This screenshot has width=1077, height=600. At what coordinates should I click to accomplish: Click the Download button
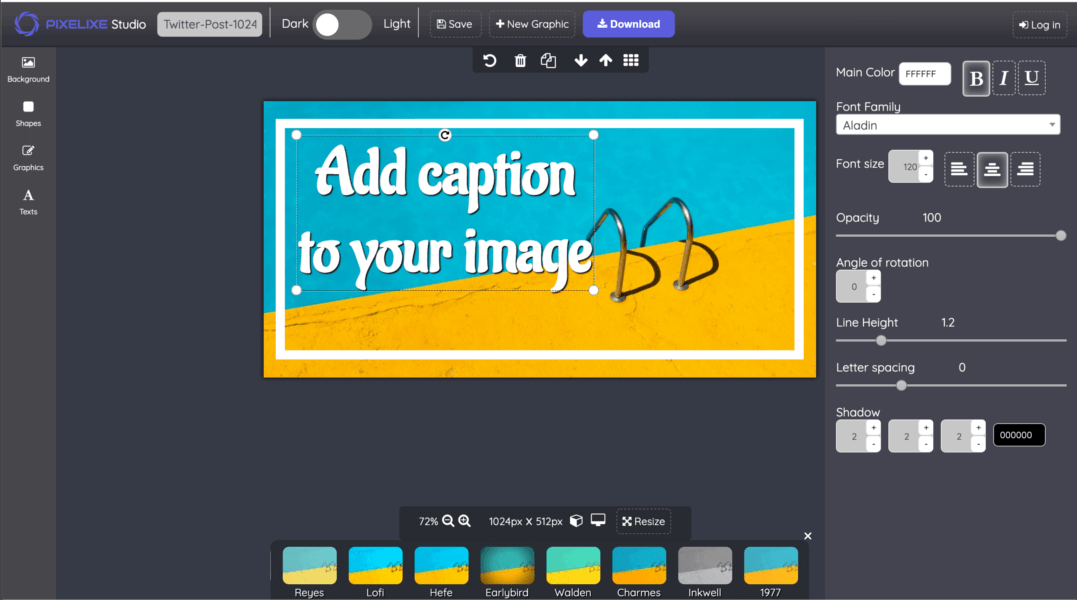pos(628,25)
